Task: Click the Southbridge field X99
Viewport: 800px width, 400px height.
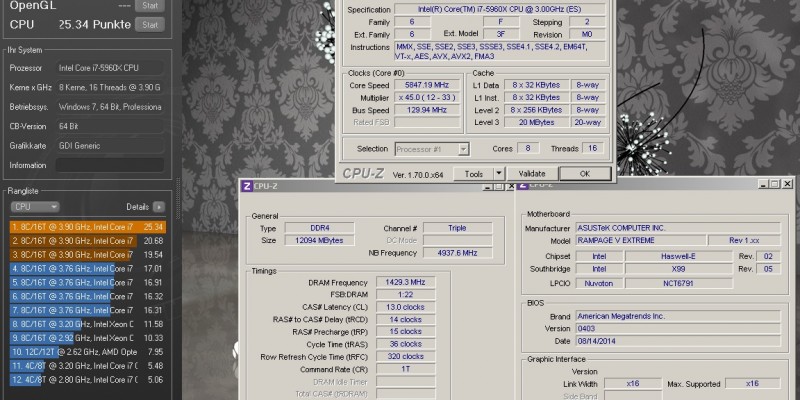Action: click(679, 269)
